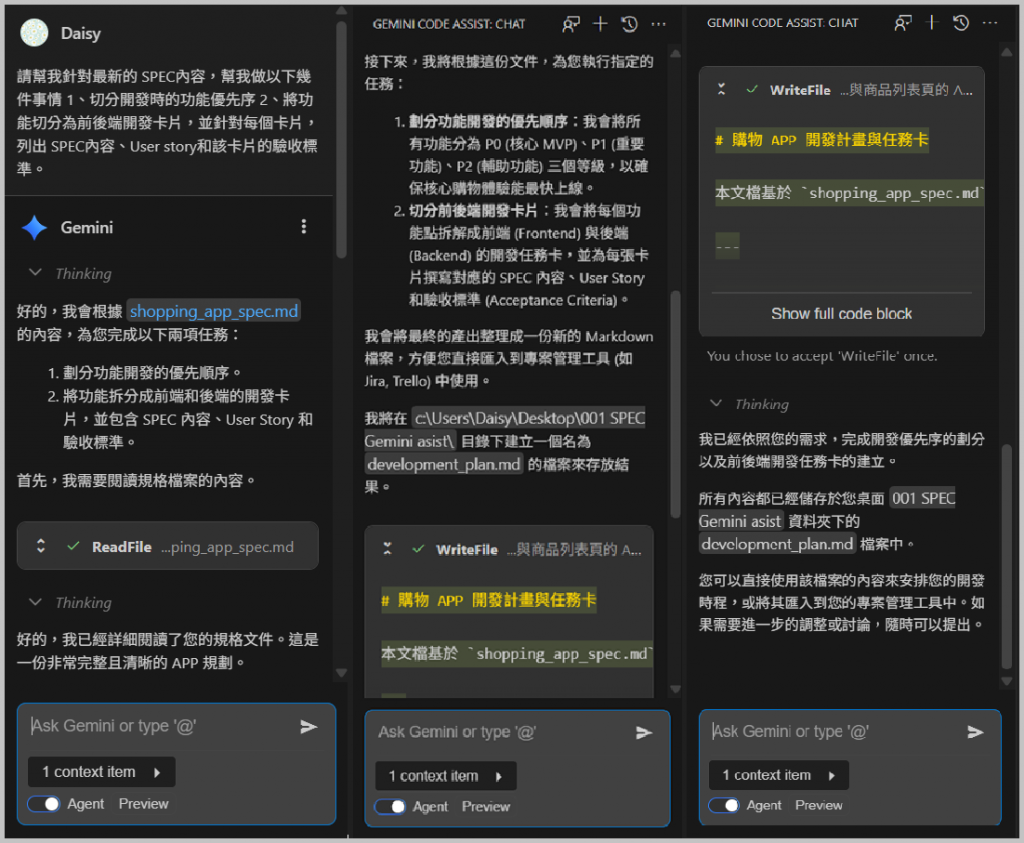Screen dimensions: 1024x843
Task: Click the middle panel GEMINI CODE ASSIST: CHAT title
Action: pos(449,24)
